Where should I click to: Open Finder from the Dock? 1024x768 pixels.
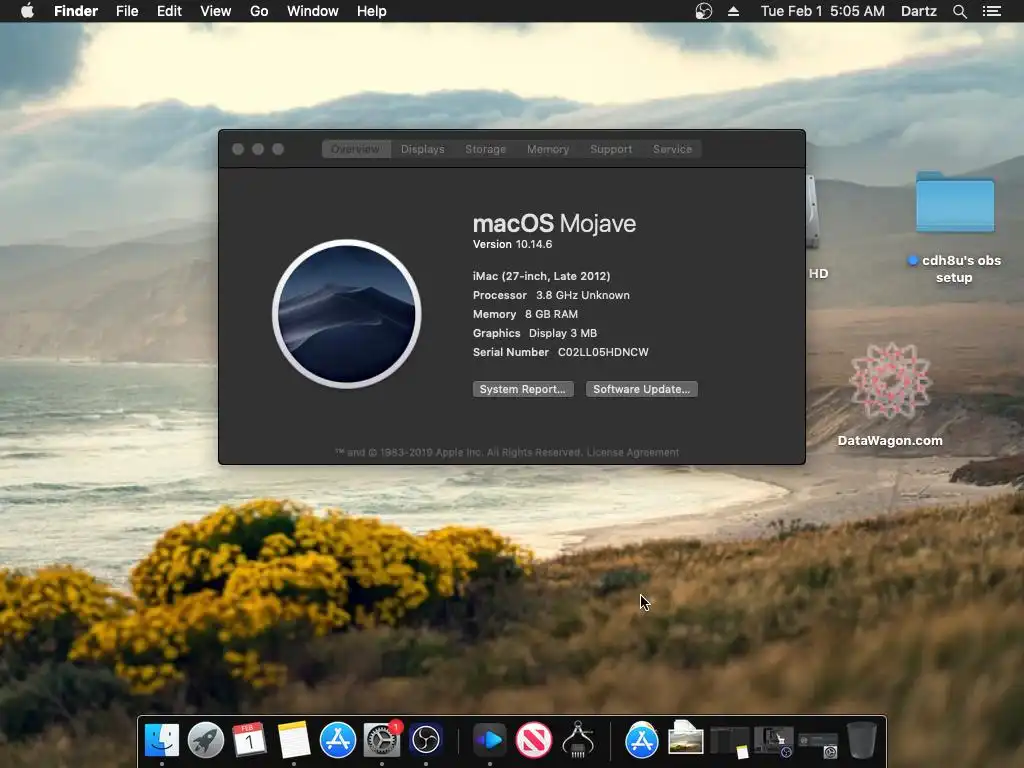pyautogui.click(x=162, y=740)
